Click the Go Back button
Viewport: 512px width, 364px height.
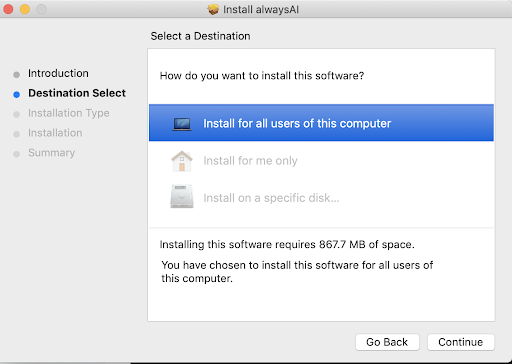[387, 342]
